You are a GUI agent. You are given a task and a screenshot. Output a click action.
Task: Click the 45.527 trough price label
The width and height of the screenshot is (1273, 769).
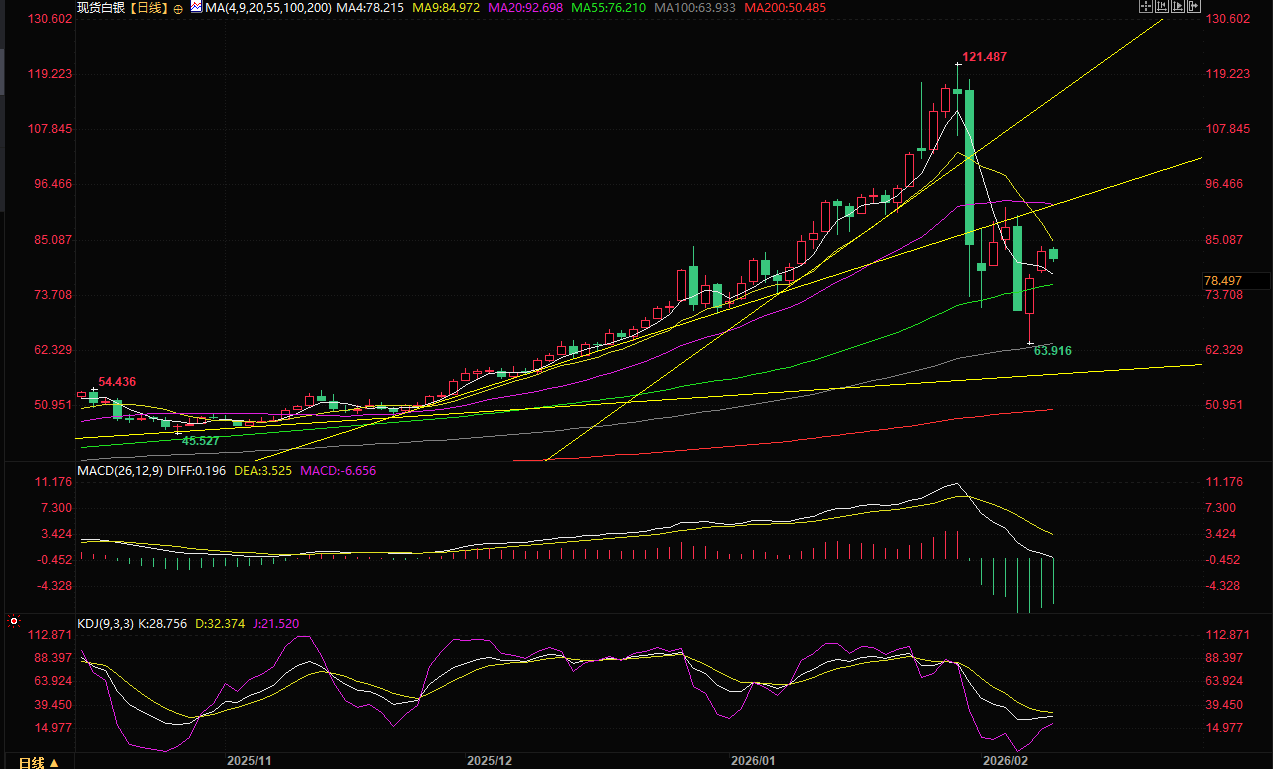tap(200, 441)
